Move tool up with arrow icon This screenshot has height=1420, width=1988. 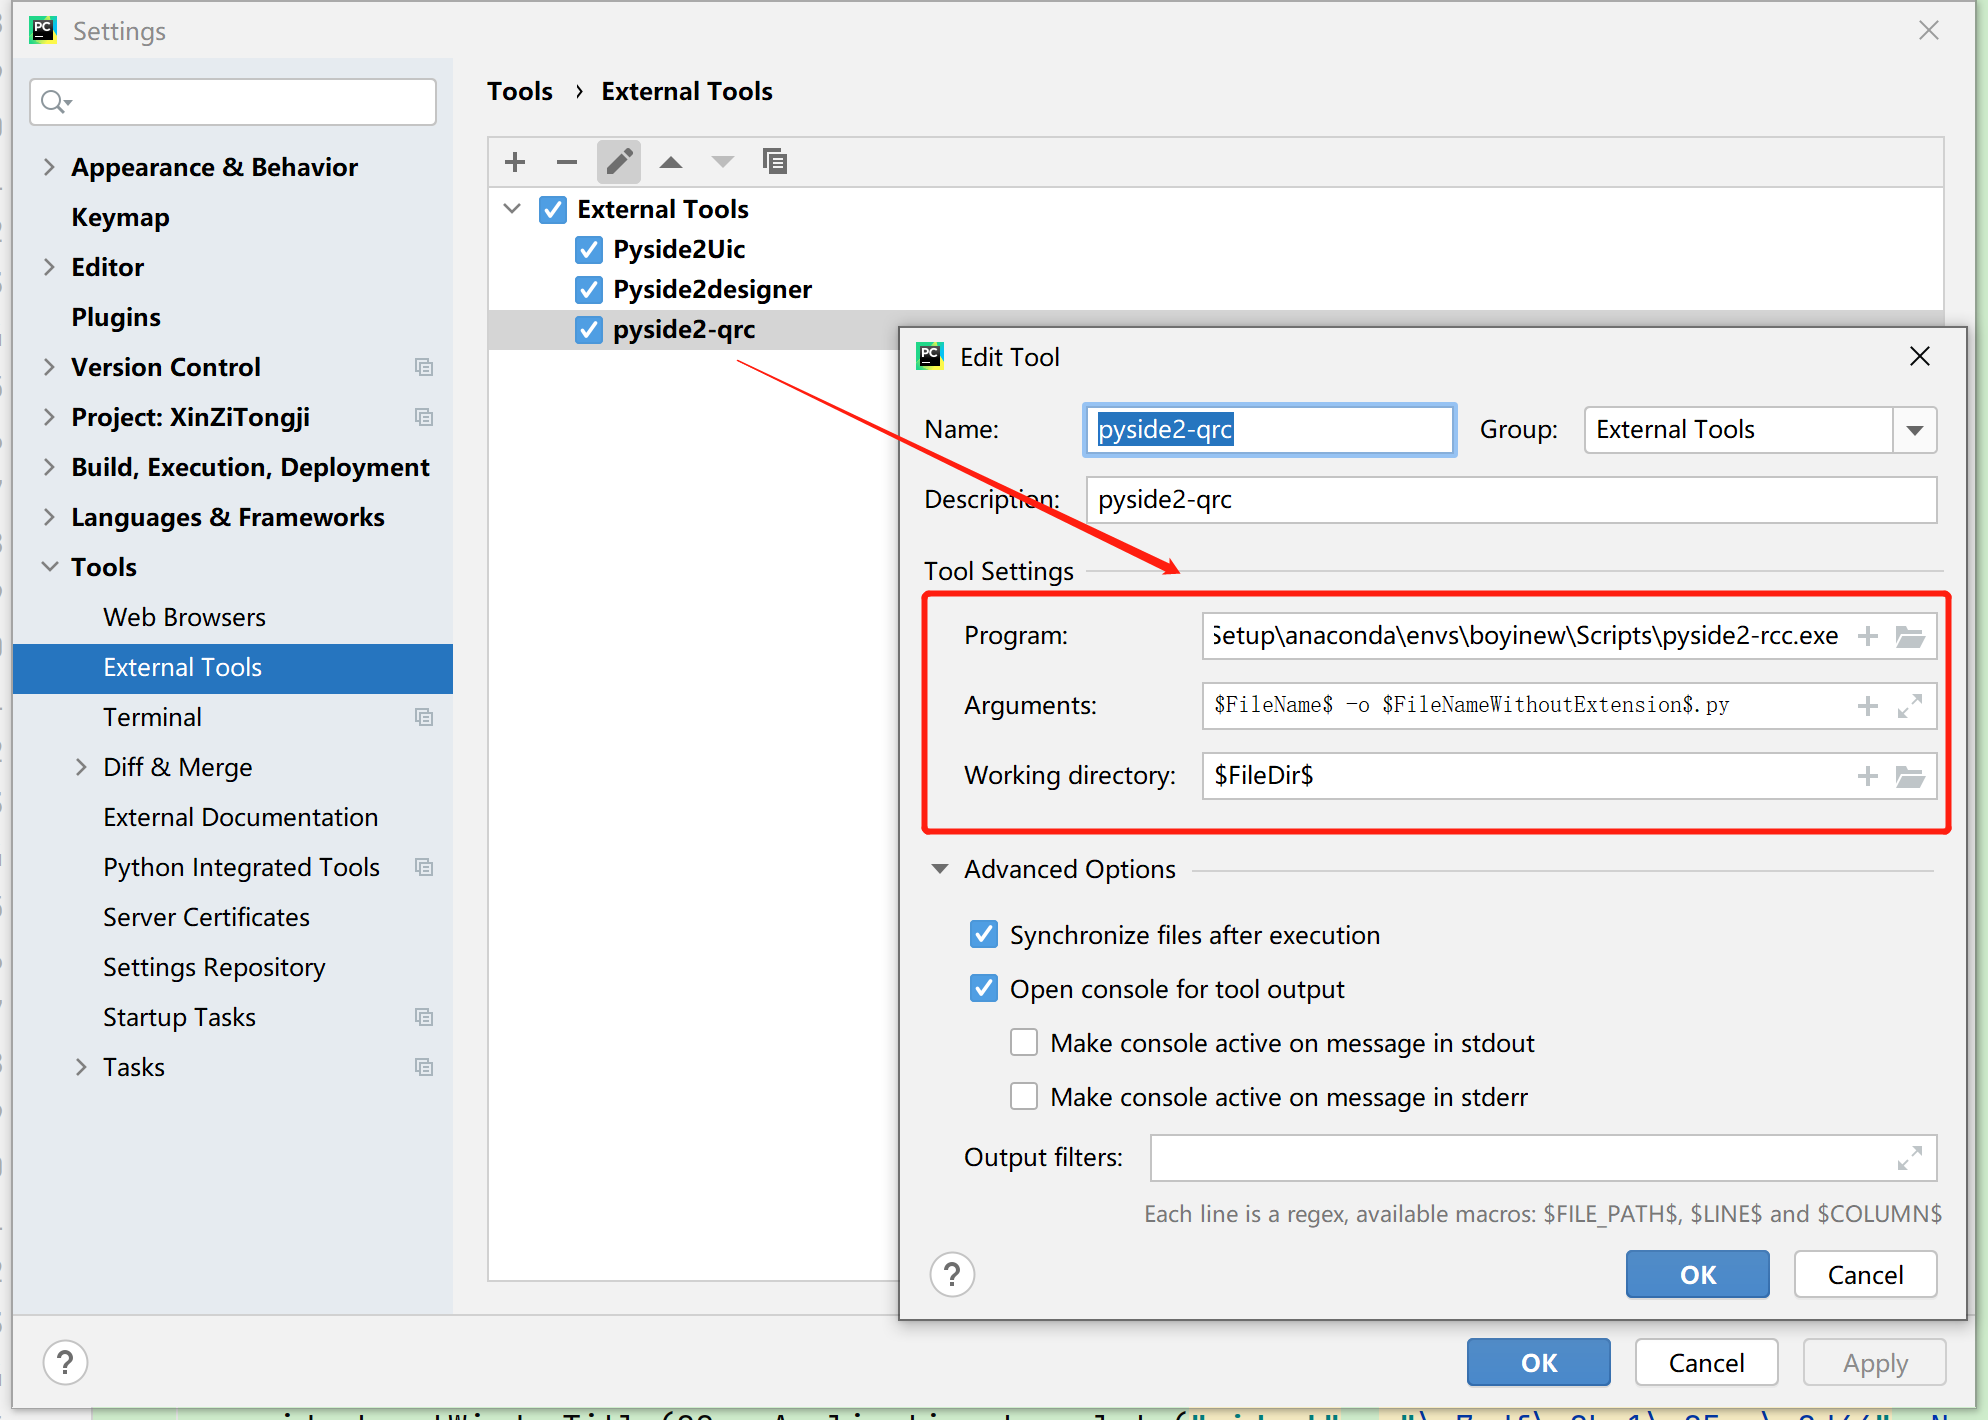click(671, 162)
